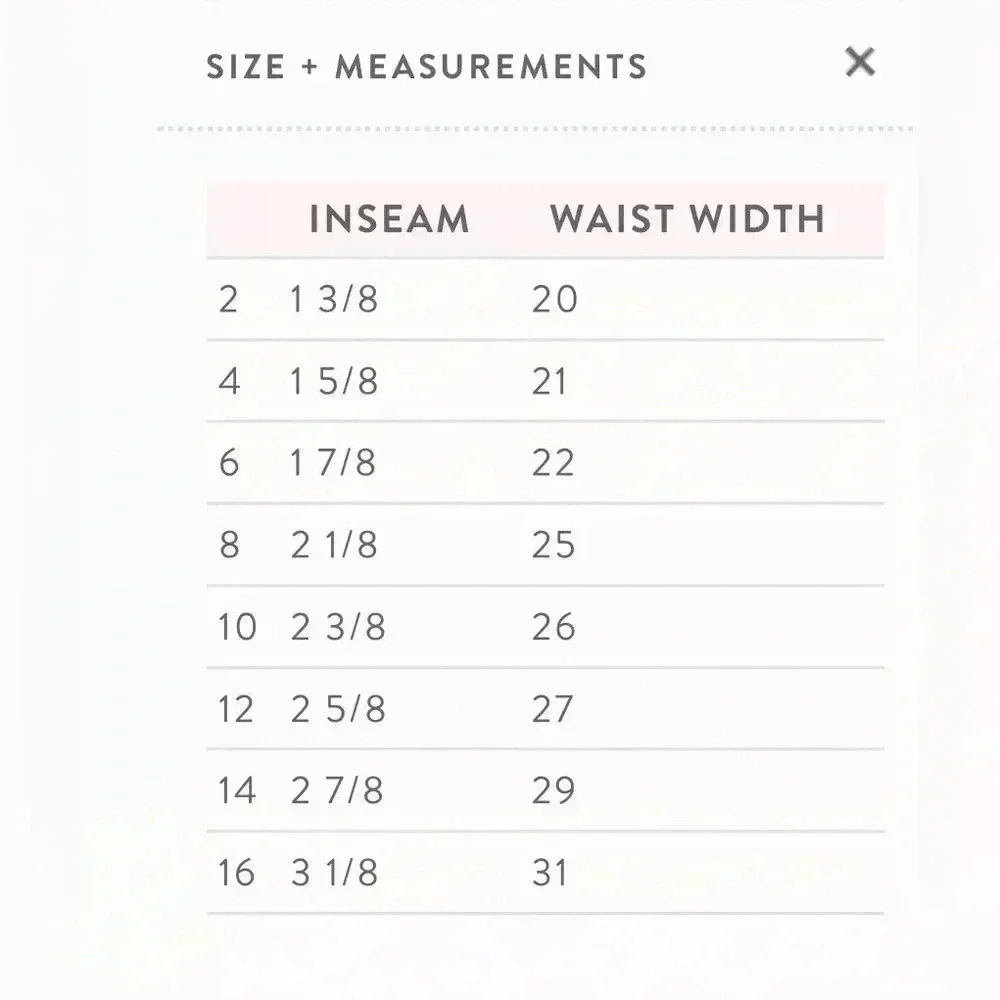The height and width of the screenshot is (1000, 1000).
Task: Select the 3 1/8 inseam value
Action: tap(335, 873)
